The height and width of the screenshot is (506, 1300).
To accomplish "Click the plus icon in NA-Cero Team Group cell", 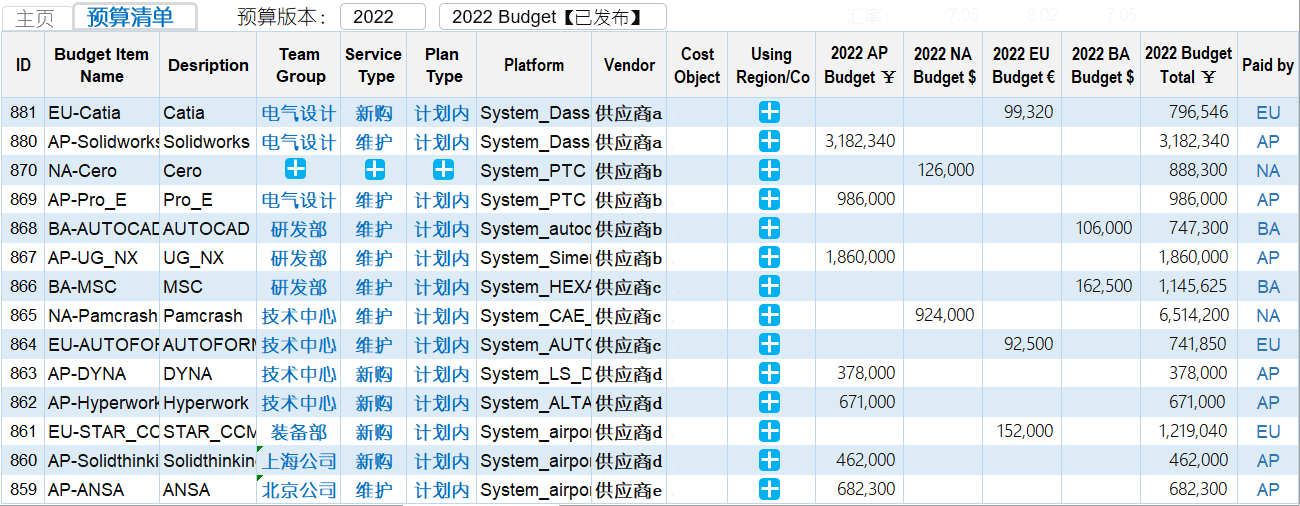I will [x=297, y=170].
